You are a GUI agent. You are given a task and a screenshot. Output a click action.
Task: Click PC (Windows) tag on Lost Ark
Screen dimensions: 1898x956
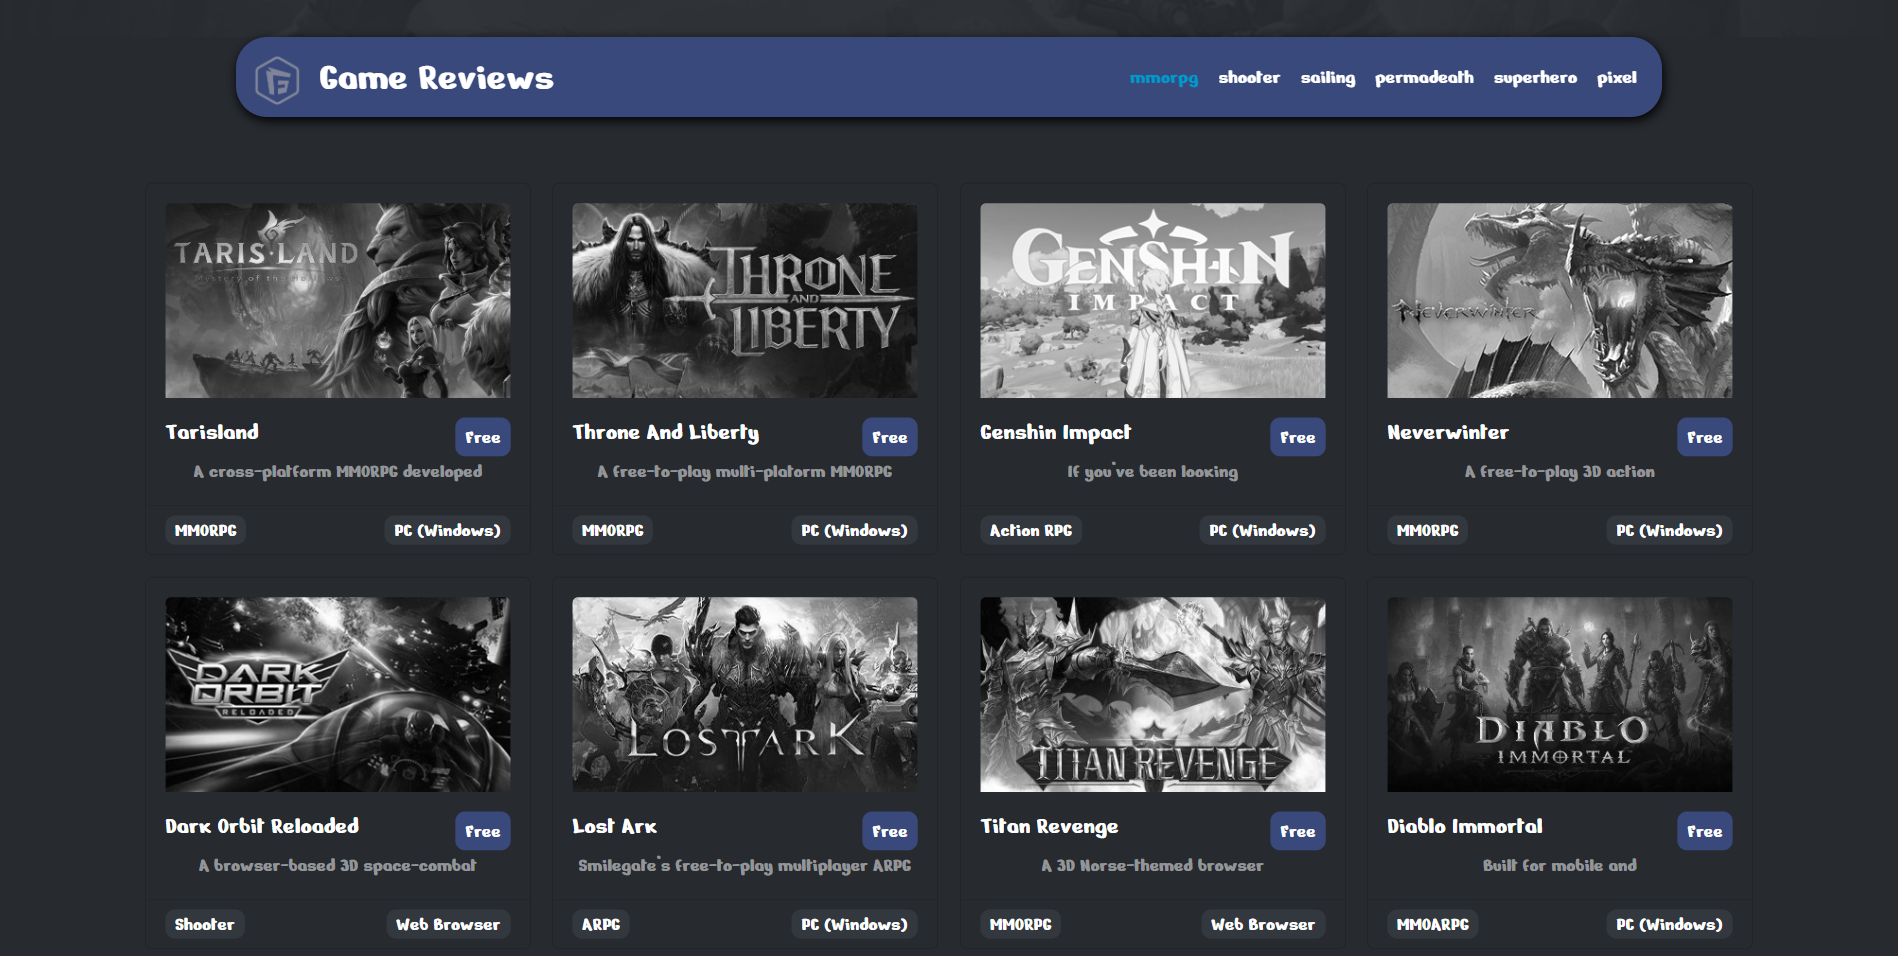854,924
